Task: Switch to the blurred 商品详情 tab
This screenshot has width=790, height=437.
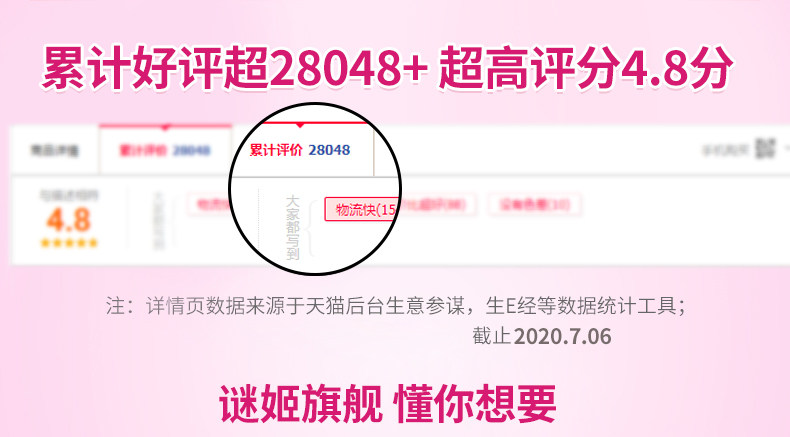Action: pyautogui.click(x=55, y=150)
